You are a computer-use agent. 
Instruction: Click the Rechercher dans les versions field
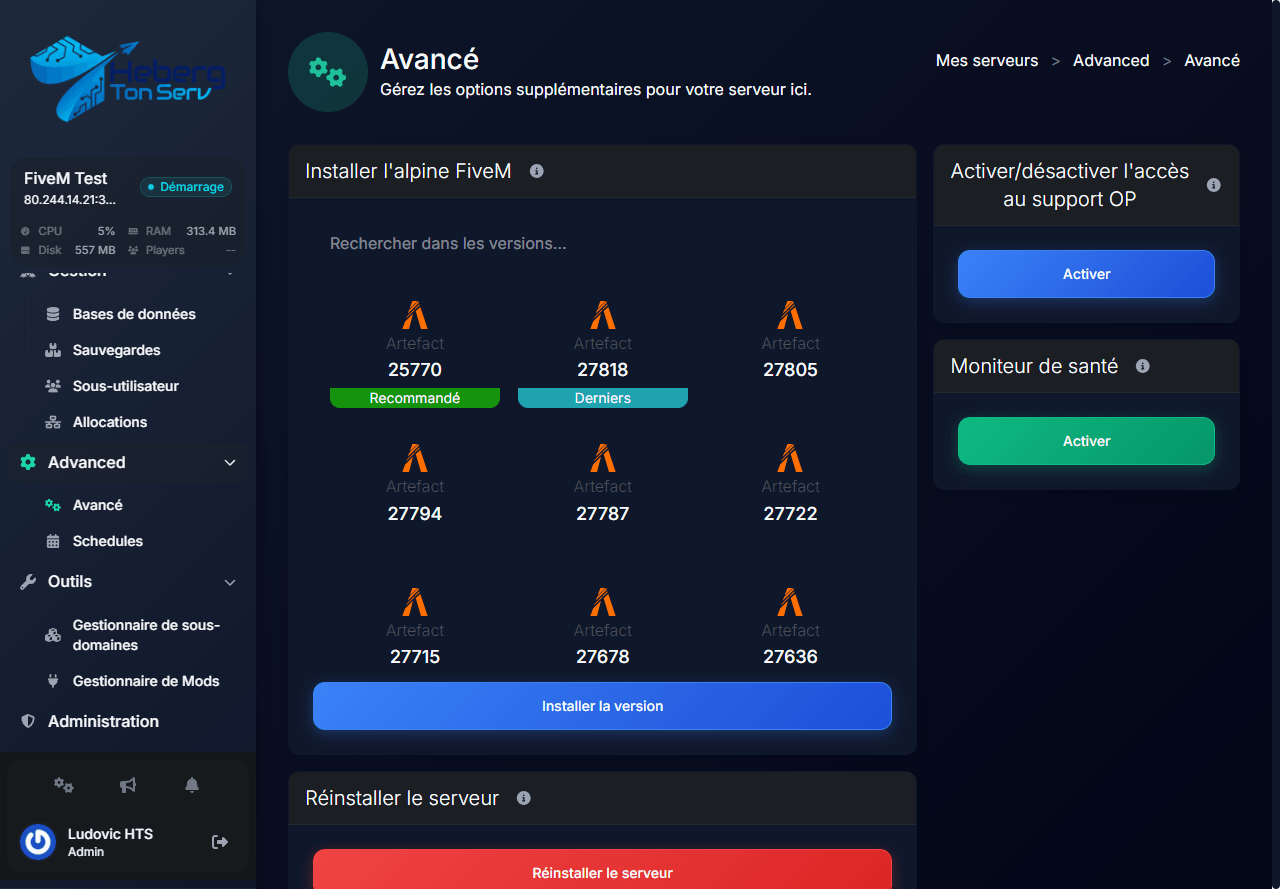click(x=602, y=244)
